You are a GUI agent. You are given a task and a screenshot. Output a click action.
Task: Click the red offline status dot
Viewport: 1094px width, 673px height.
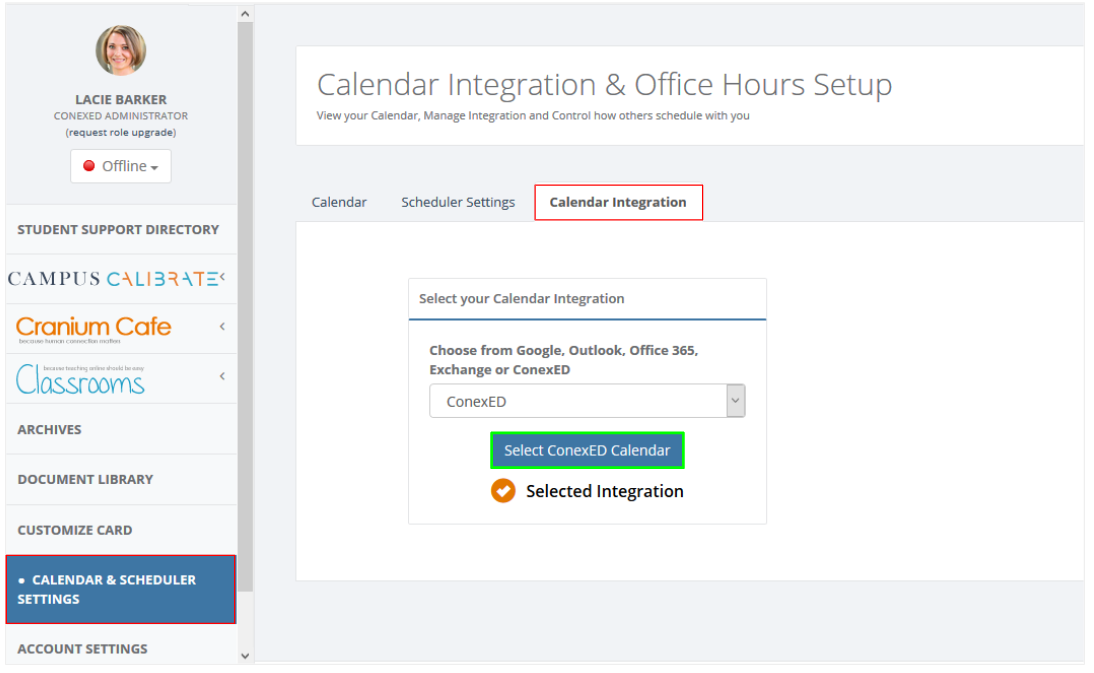(89, 166)
